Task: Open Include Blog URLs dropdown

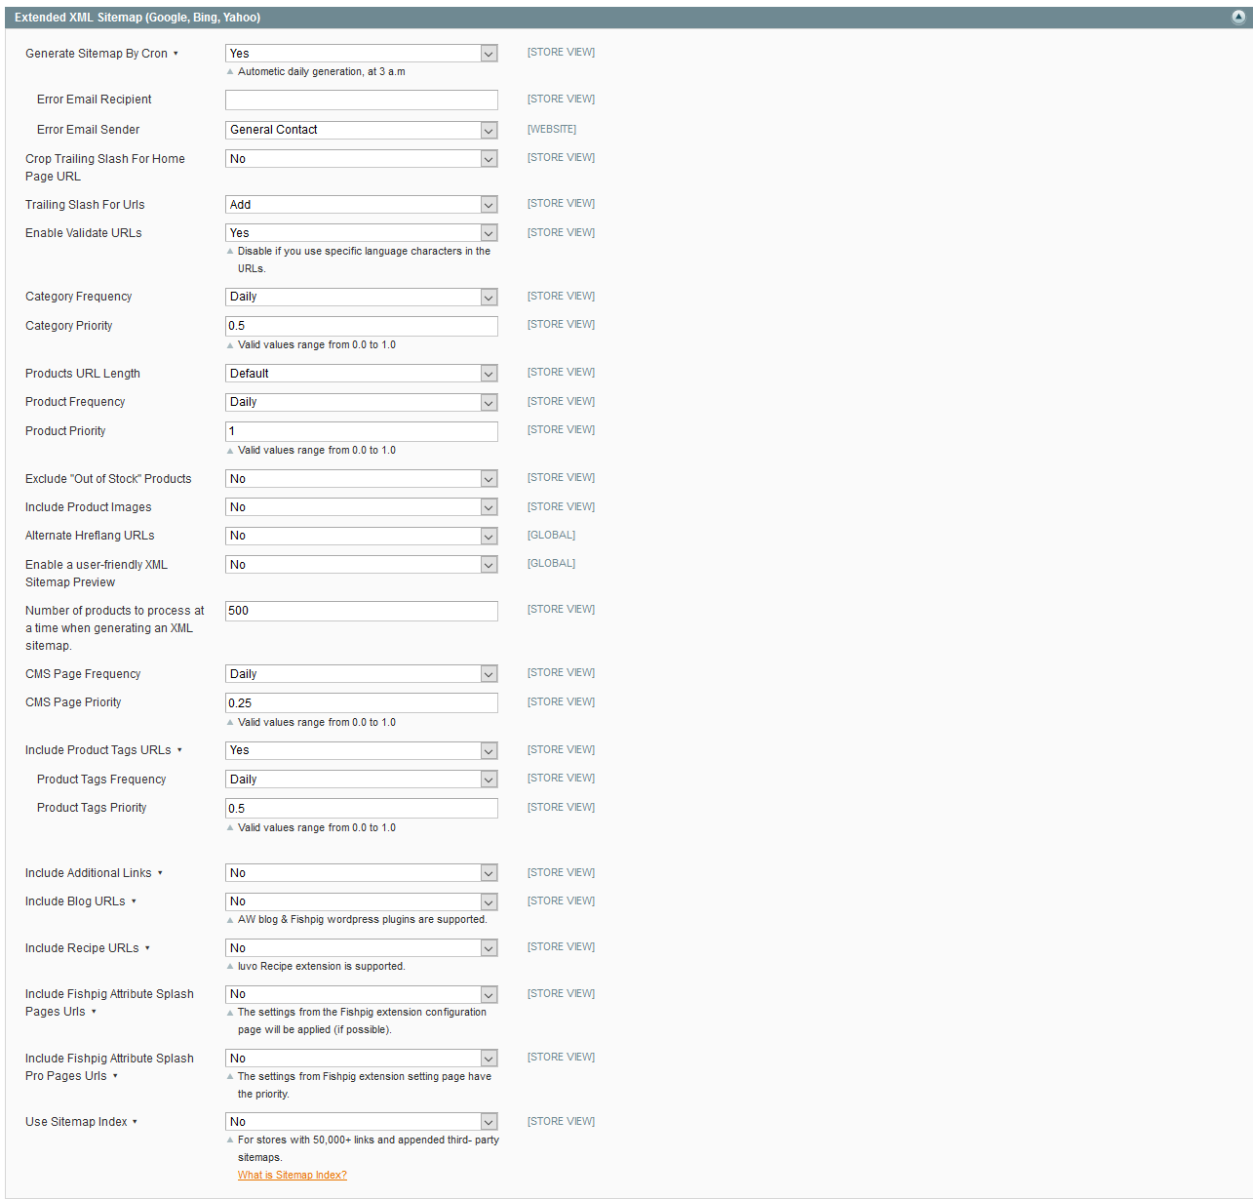Action: pyautogui.click(x=361, y=902)
